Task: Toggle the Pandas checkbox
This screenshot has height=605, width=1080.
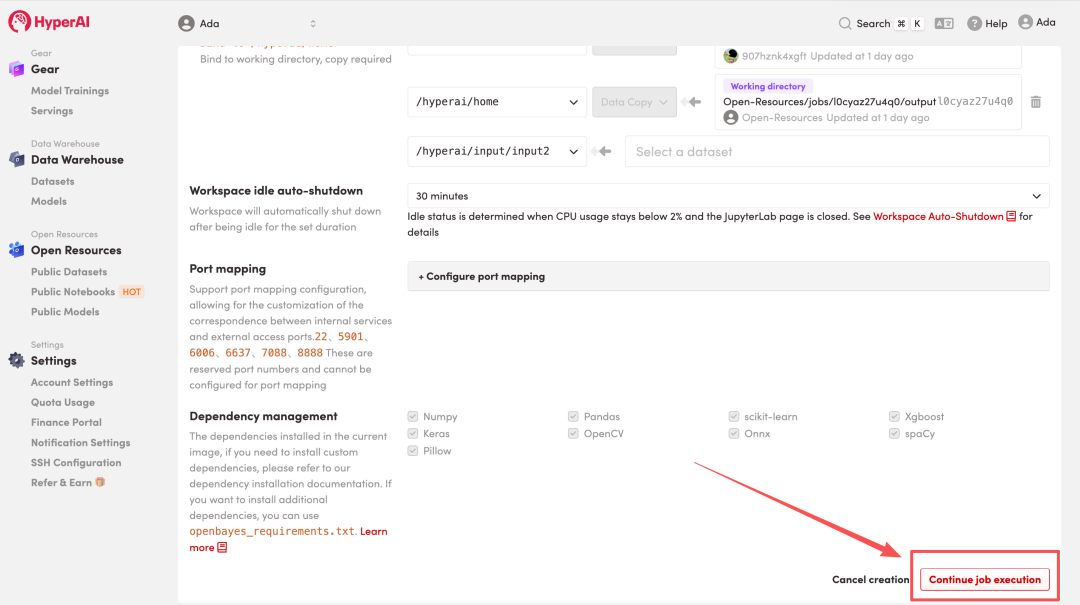Action: coord(573,416)
